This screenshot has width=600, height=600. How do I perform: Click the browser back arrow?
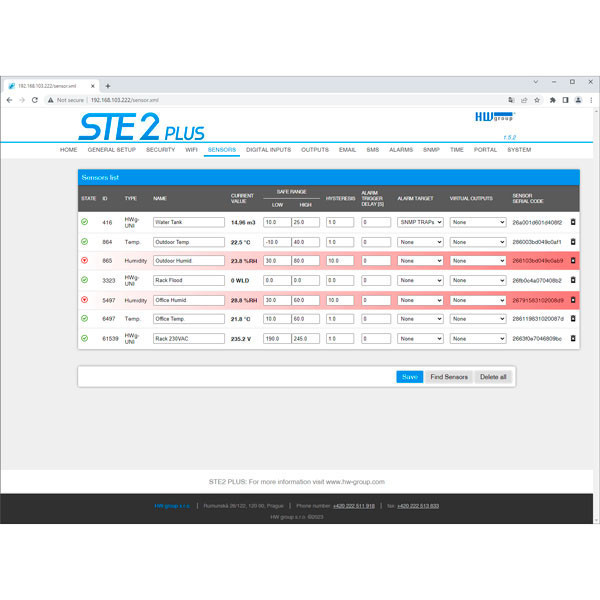click(9, 100)
